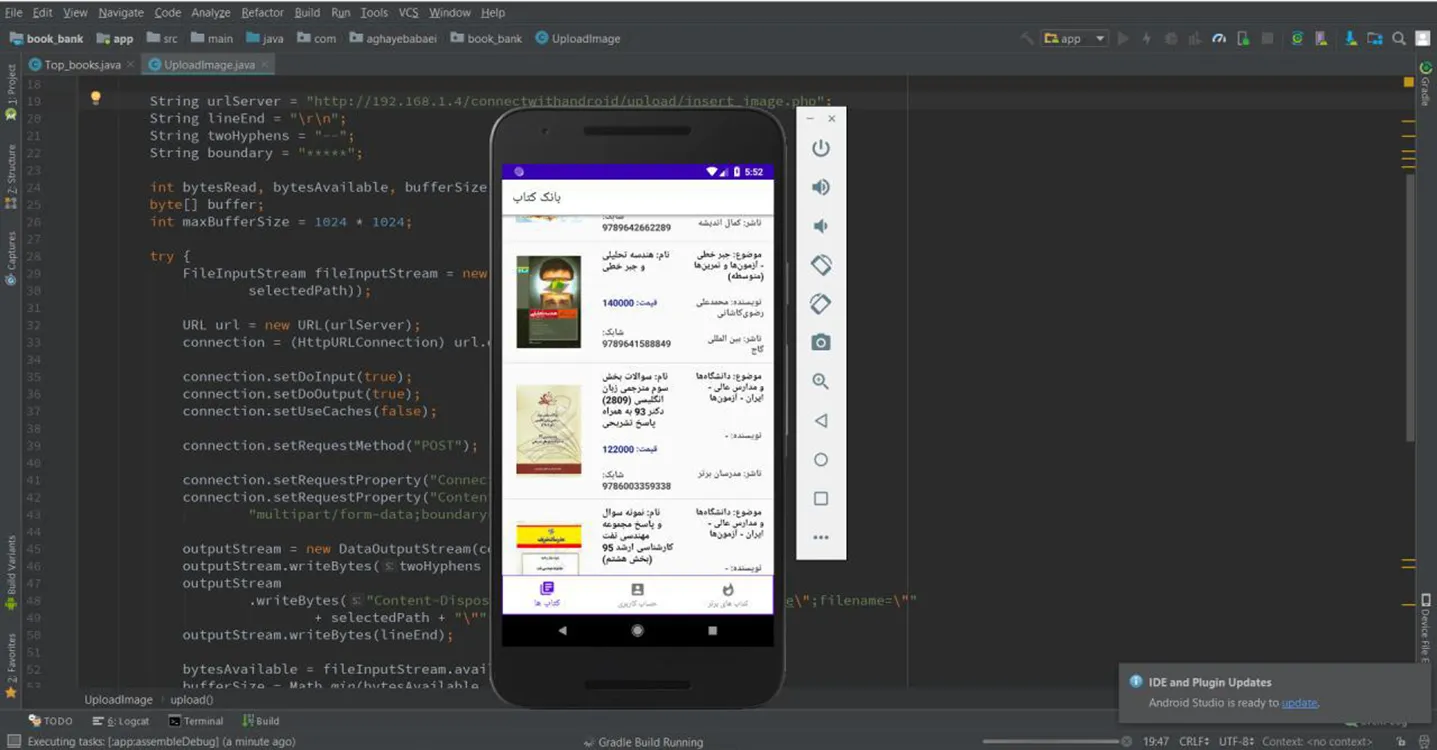Open the UTF-8 encoding selector

click(x=1234, y=742)
